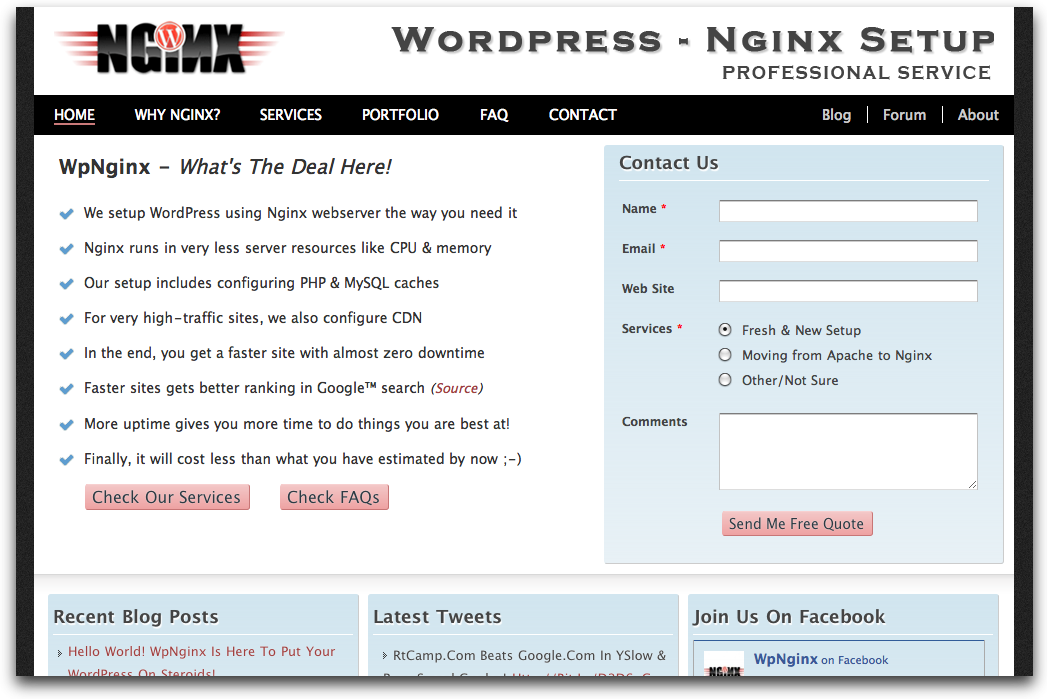Open the (Source) link about Google ranking
The width and height of the screenshot is (1048, 700).
[x=457, y=388]
